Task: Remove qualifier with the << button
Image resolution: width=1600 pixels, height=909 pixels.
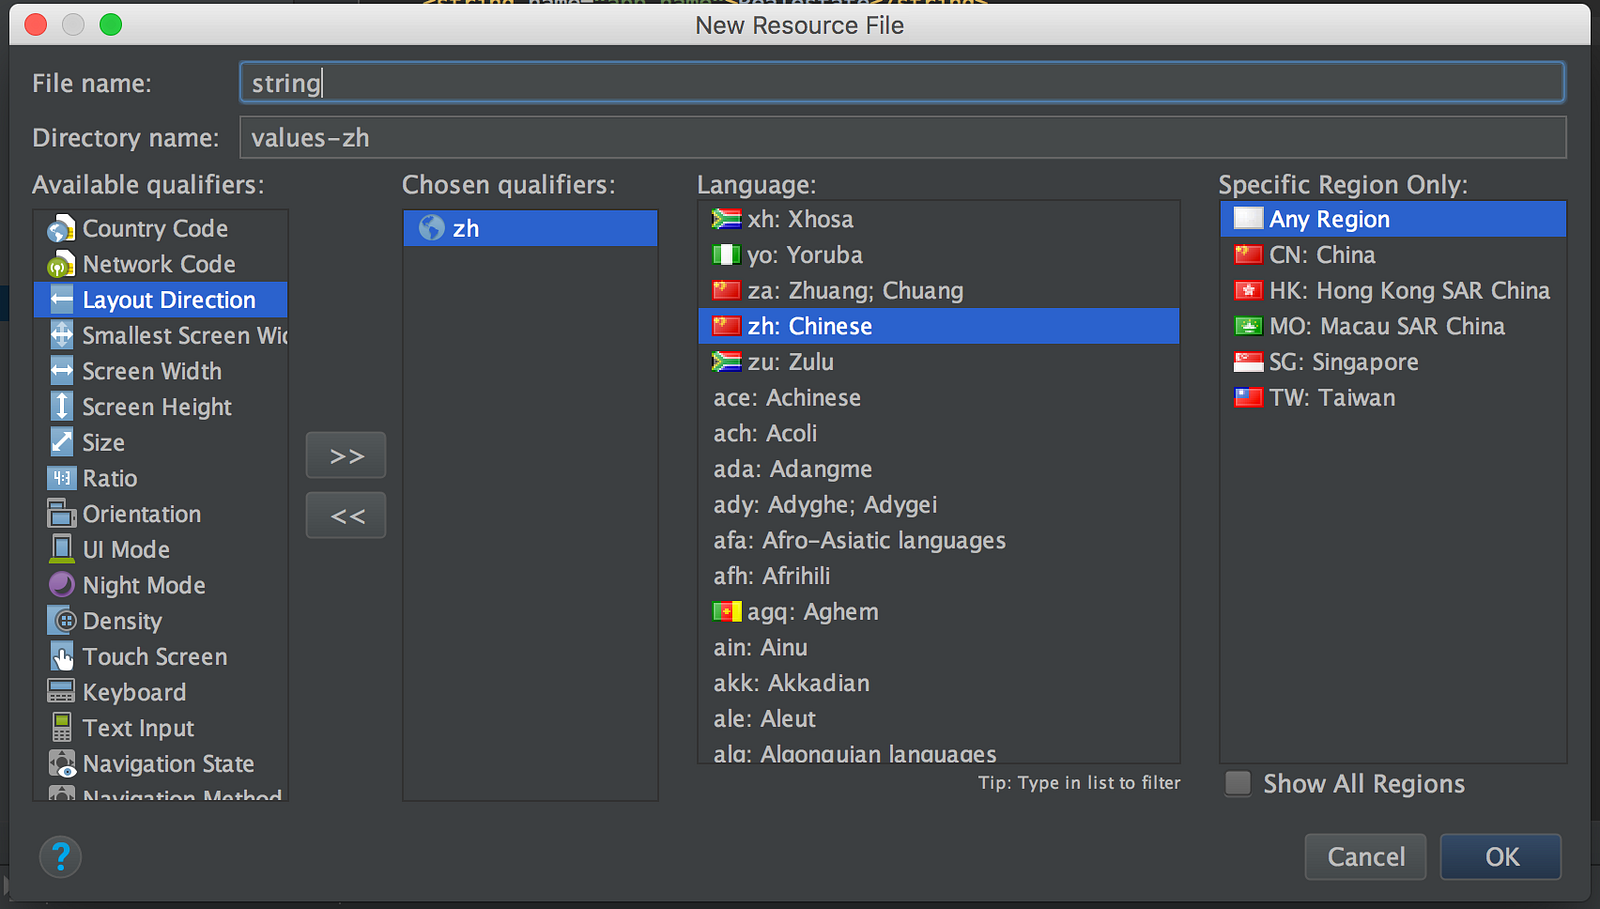Action: click(x=346, y=516)
